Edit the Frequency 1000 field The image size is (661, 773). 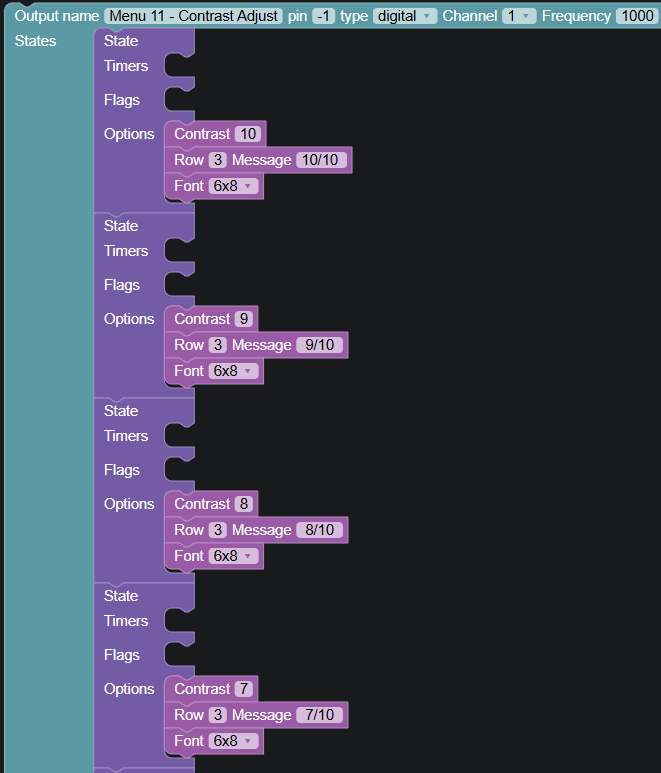(637, 16)
